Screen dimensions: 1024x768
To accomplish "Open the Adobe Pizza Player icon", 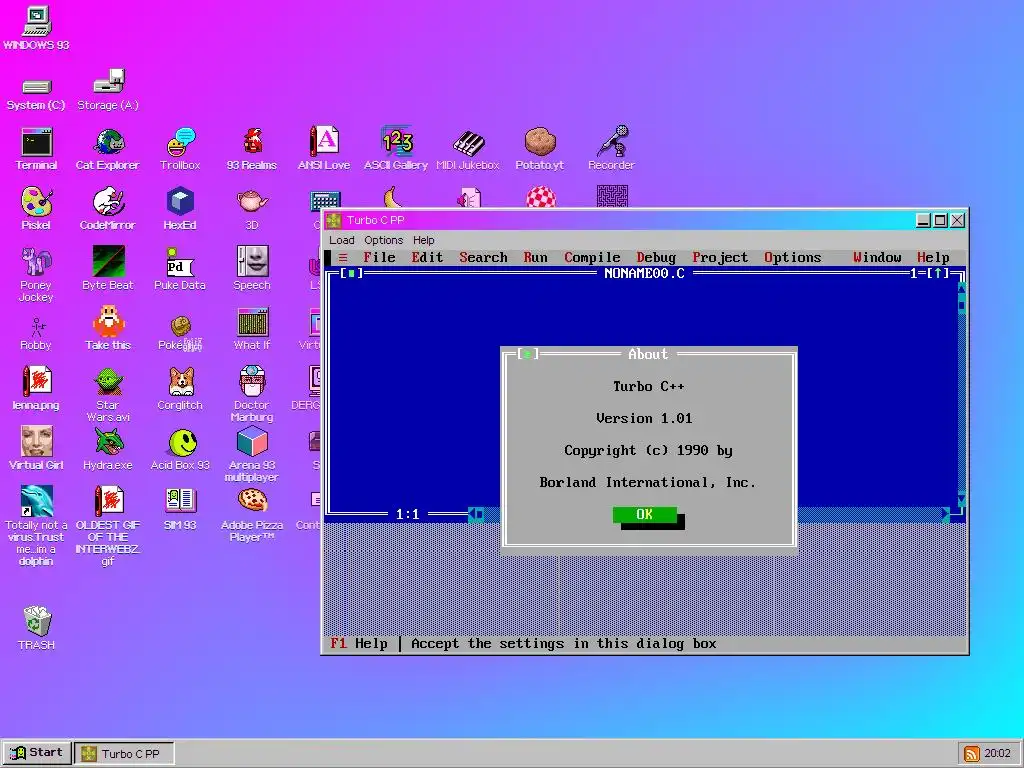I will (252, 515).
